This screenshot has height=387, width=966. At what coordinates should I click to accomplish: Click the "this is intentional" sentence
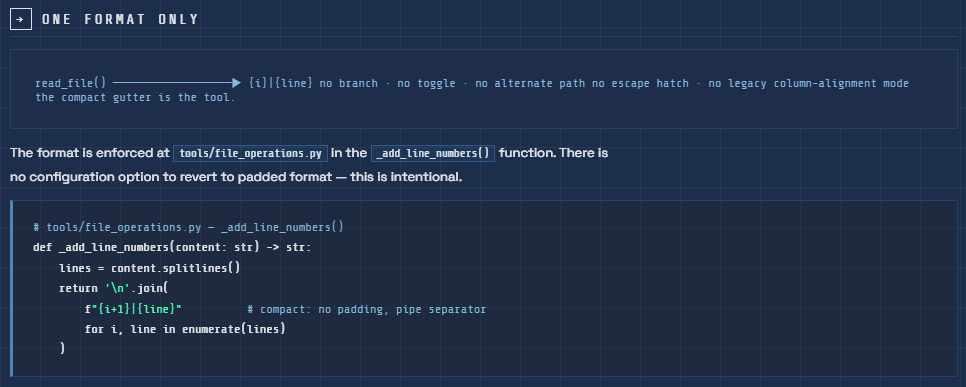pyautogui.click(x=406, y=177)
